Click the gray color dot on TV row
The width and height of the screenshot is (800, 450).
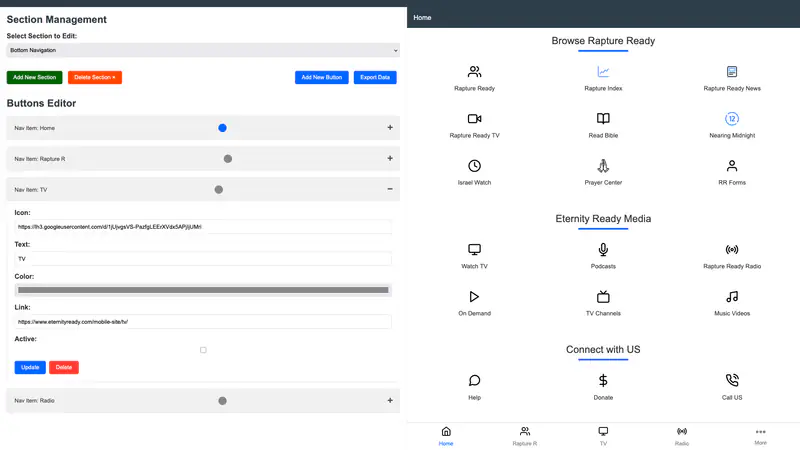[x=218, y=190]
